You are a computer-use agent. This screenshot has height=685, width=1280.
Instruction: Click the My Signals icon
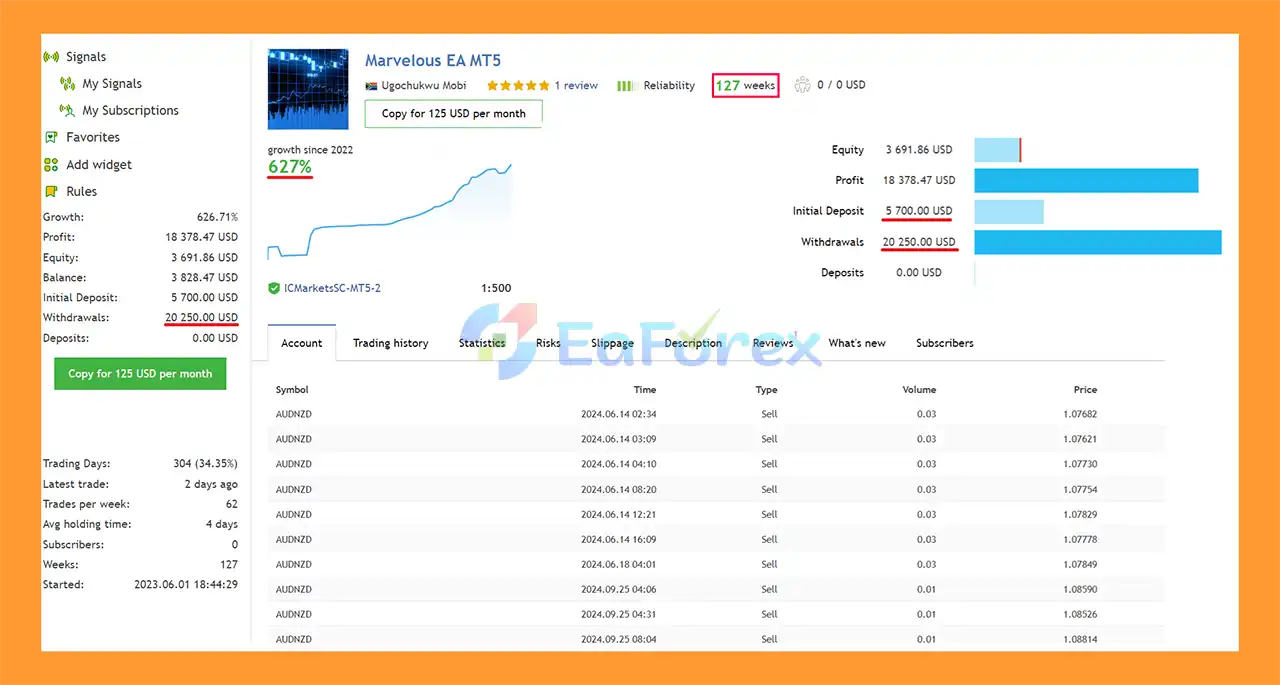(67, 84)
